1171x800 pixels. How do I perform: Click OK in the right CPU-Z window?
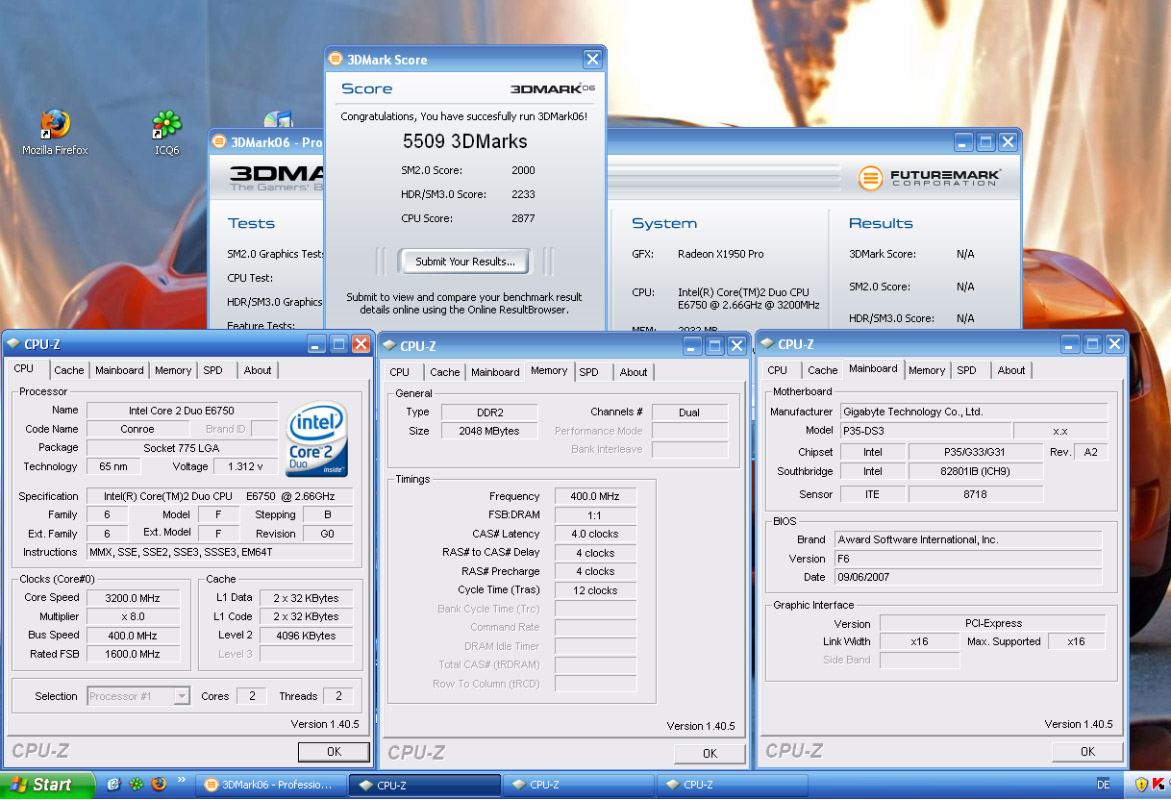tap(1087, 751)
